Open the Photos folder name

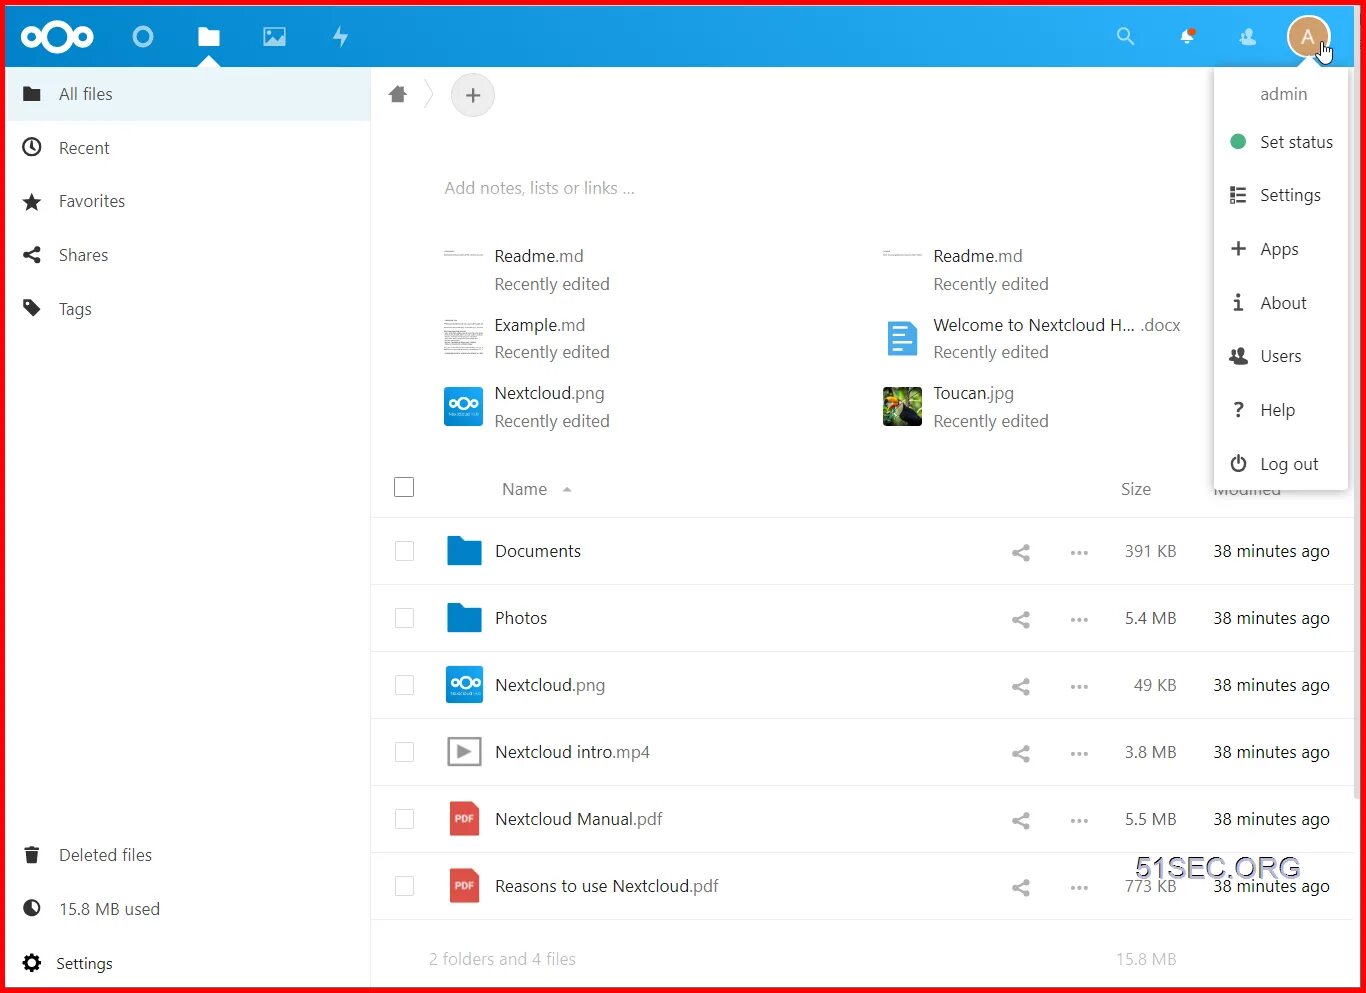tap(521, 618)
